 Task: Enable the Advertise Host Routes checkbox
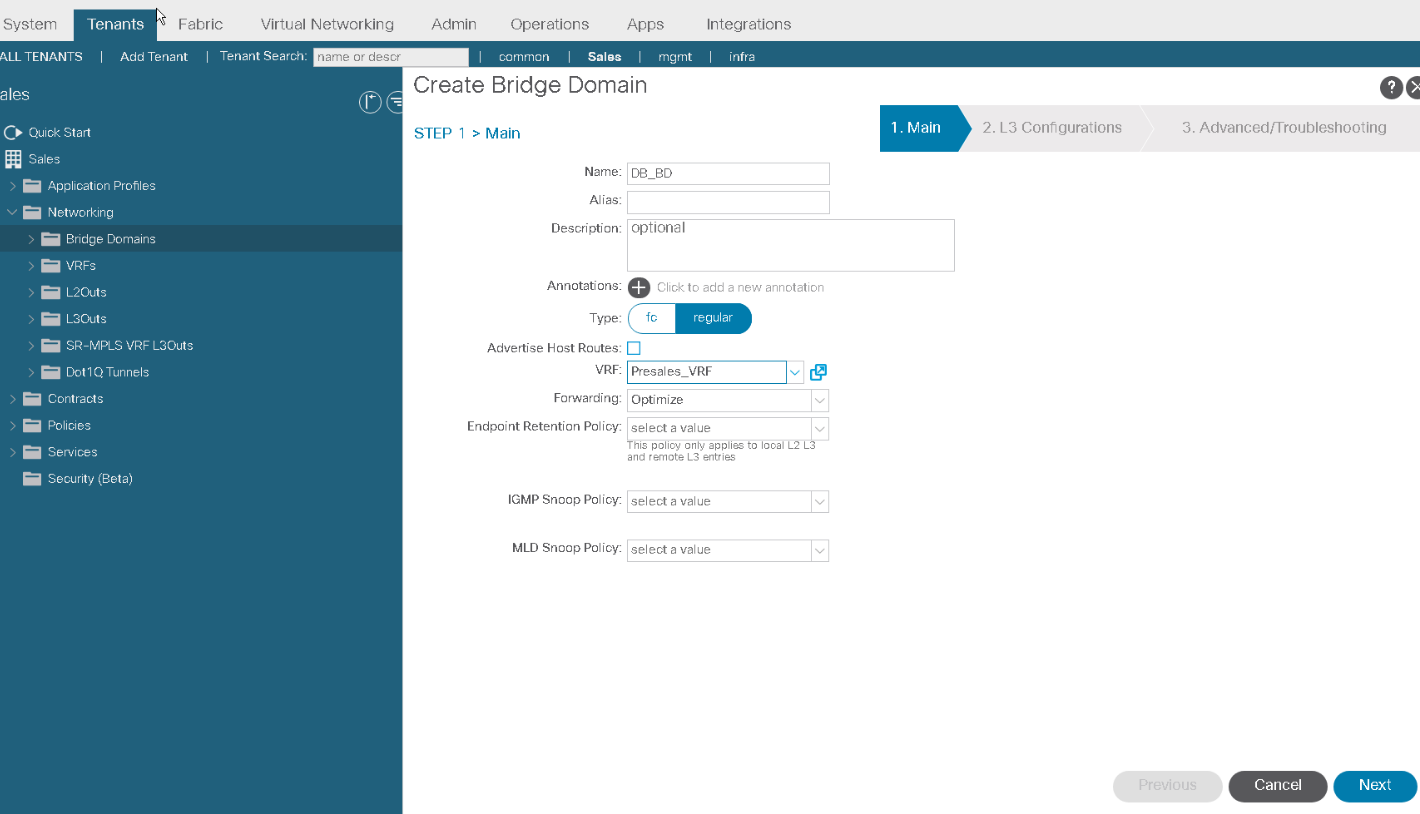tap(634, 348)
